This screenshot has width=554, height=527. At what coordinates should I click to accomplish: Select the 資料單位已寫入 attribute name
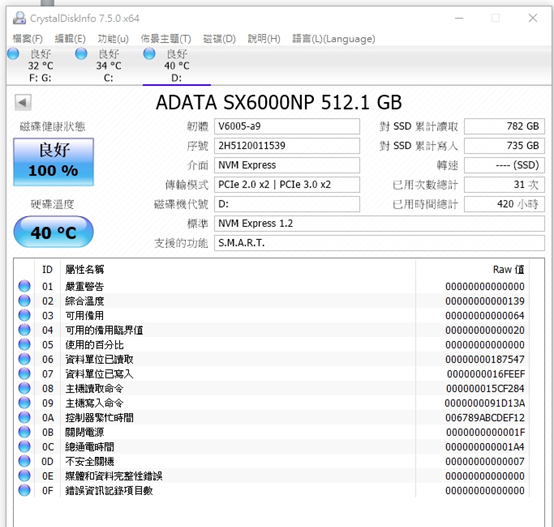coord(99,374)
